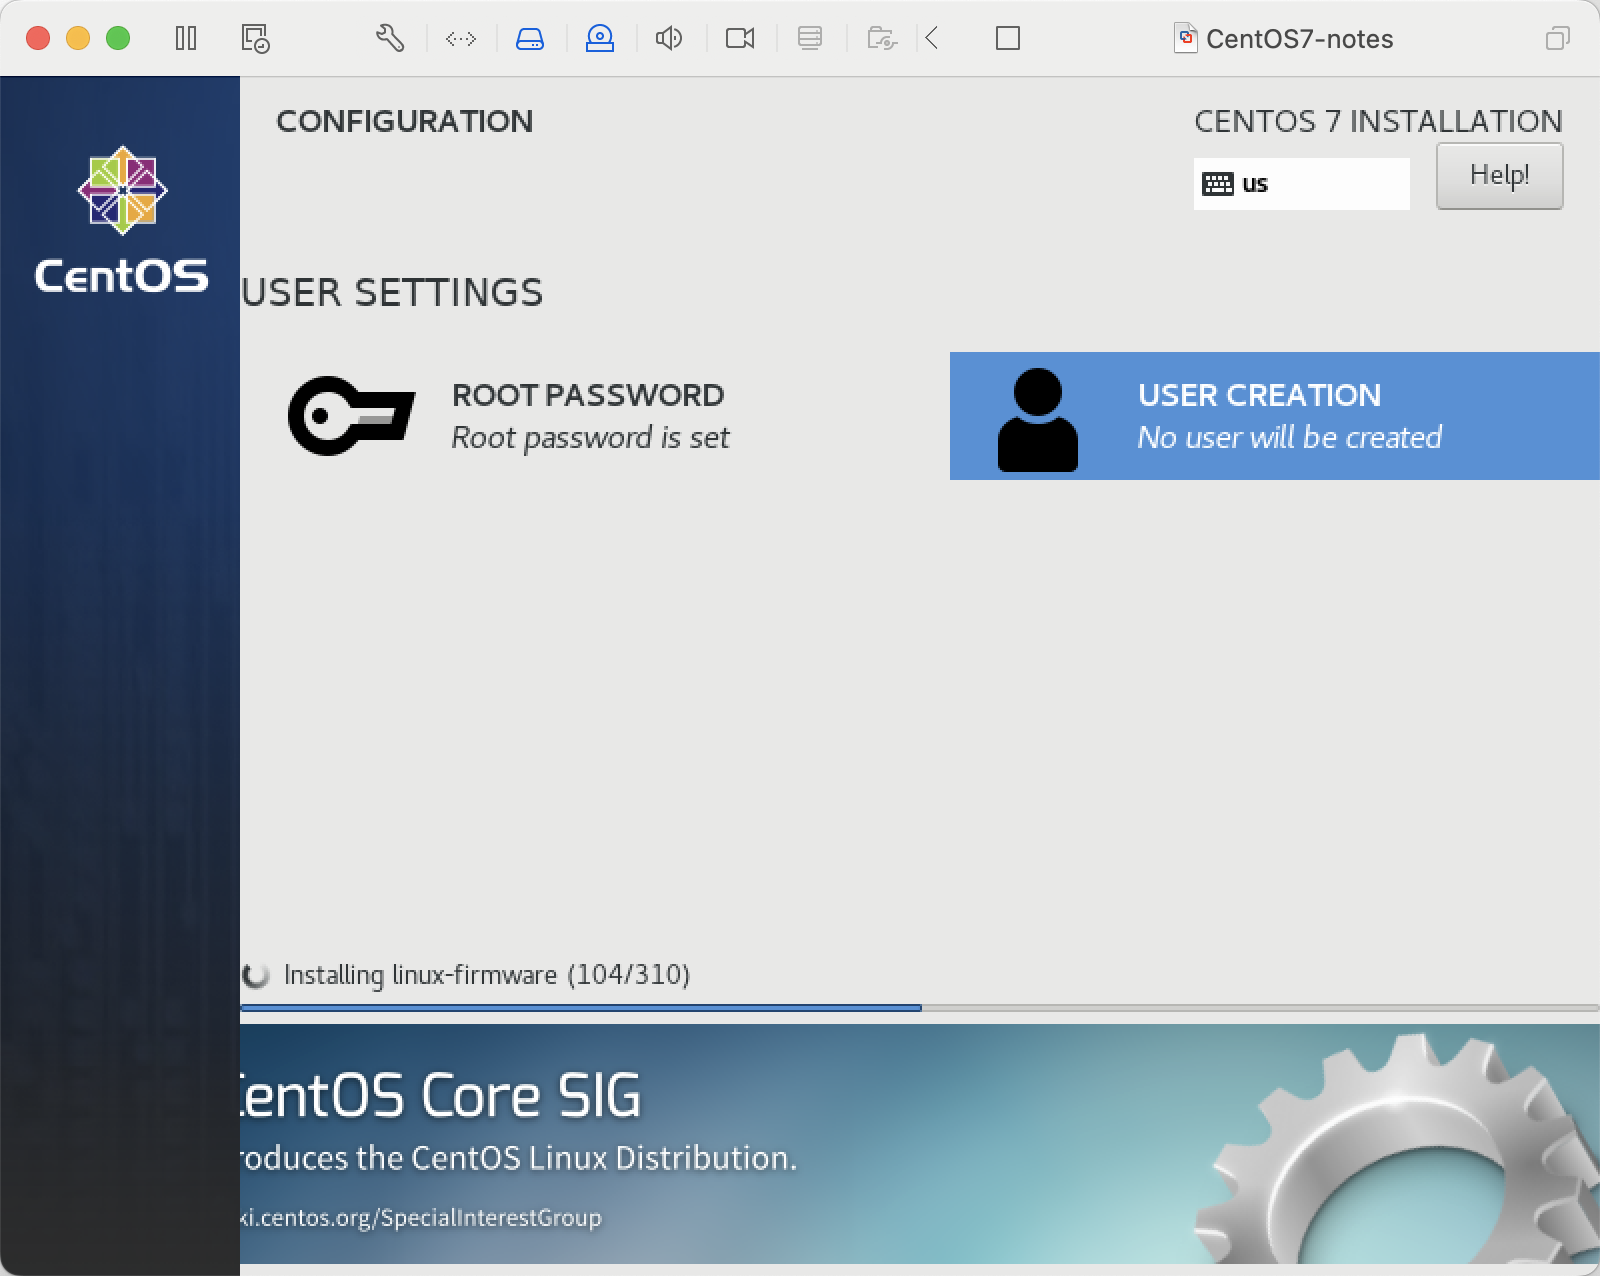Pause the virtual machine
This screenshot has height=1276, width=1600.
[186, 39]
